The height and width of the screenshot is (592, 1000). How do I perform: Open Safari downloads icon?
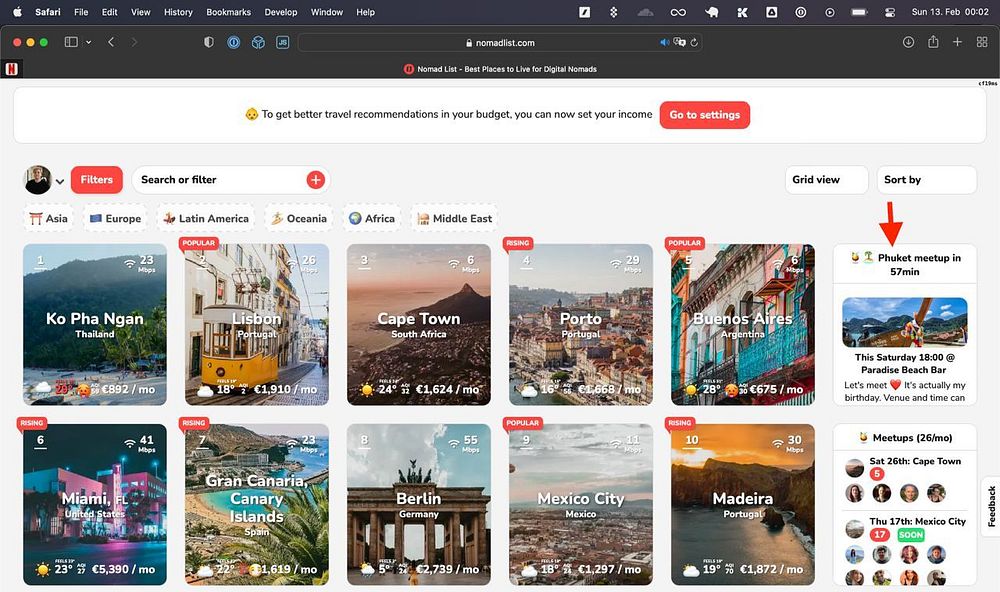pyautogui.click(x=909, y=42)
